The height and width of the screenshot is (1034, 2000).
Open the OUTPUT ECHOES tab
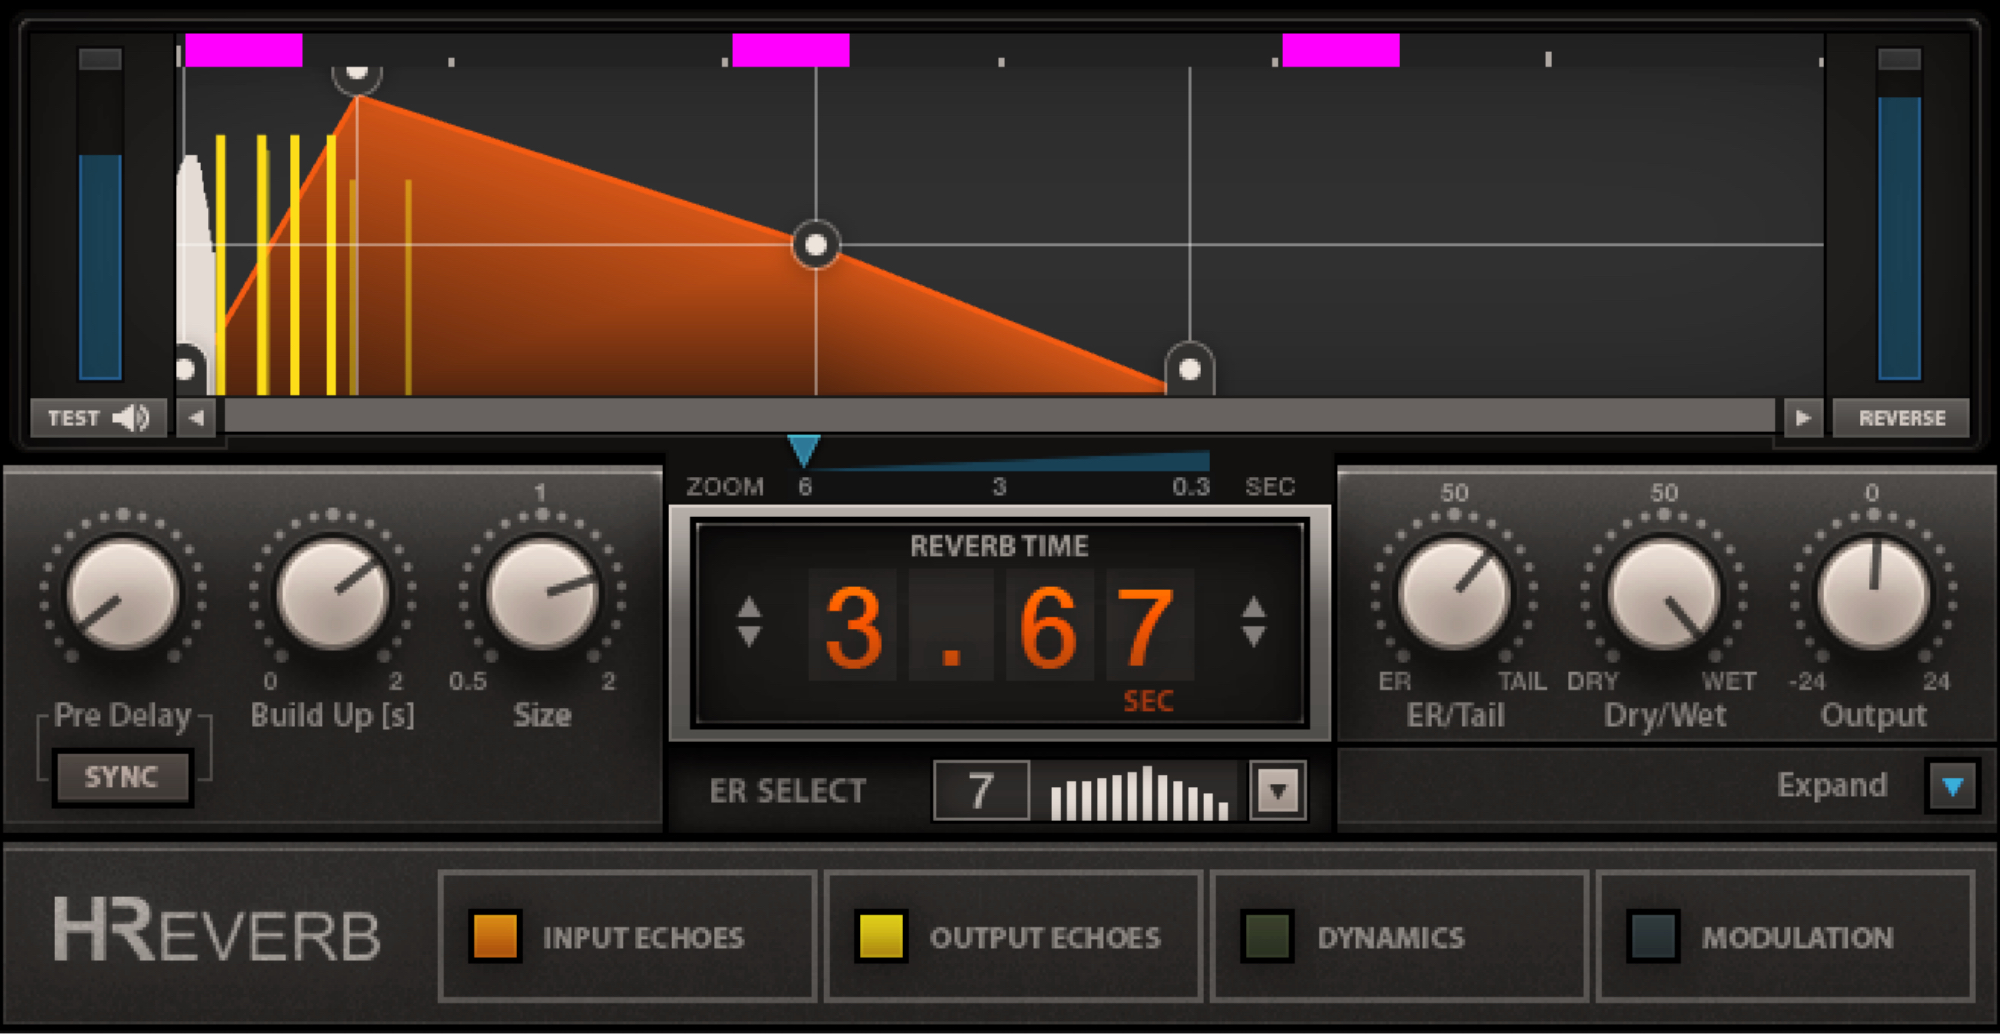click(x=1012, y=937)
